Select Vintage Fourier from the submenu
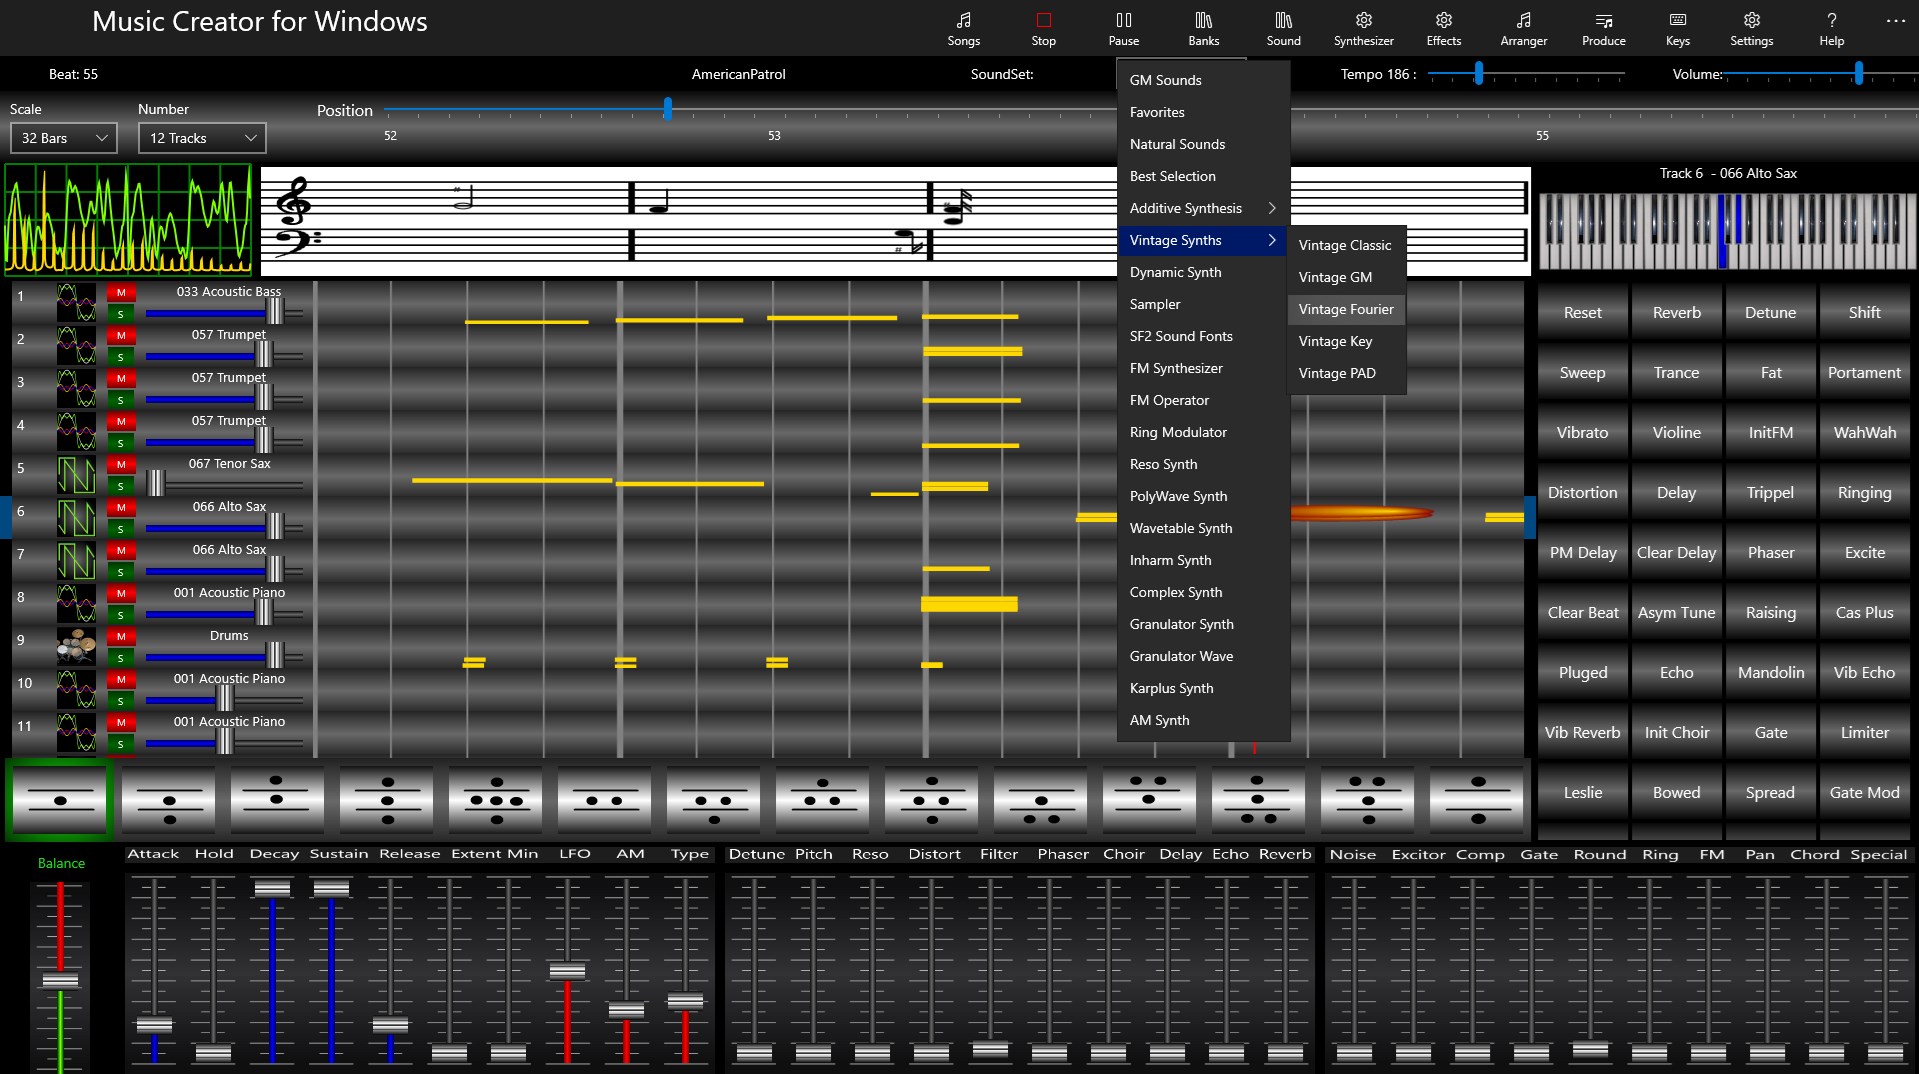The image size is (1919, 1074). [1345, 309]
